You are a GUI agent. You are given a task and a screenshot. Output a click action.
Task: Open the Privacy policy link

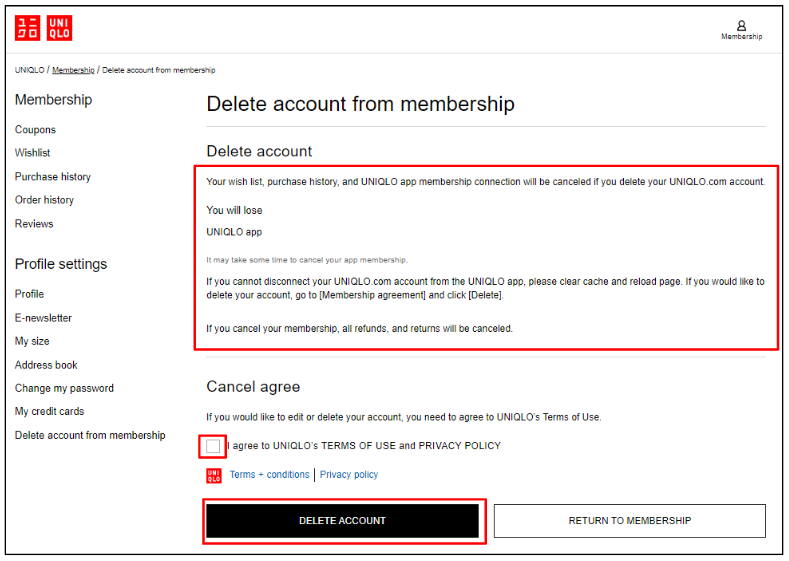(x=349, y=475)
